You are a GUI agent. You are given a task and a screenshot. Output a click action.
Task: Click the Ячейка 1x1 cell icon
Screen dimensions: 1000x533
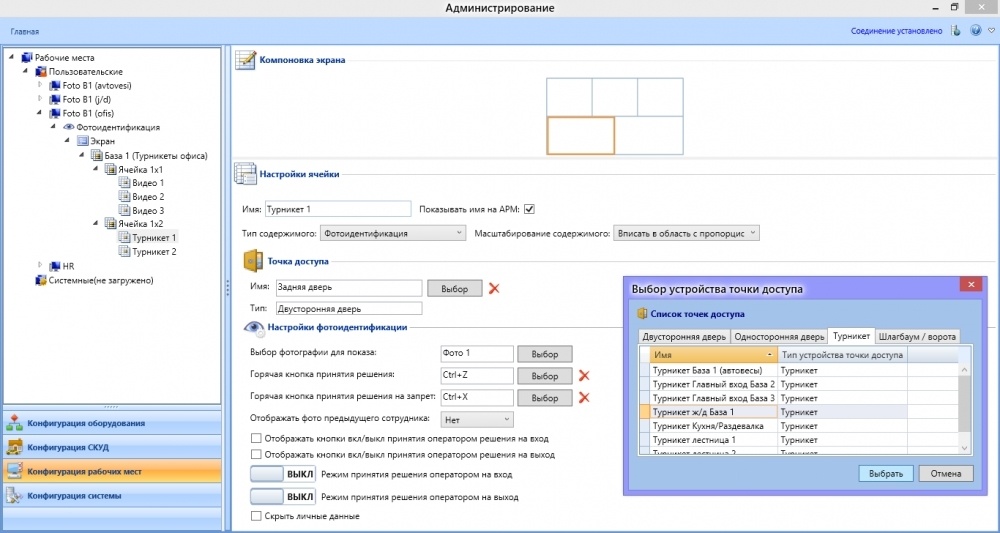tap(110, 170)
